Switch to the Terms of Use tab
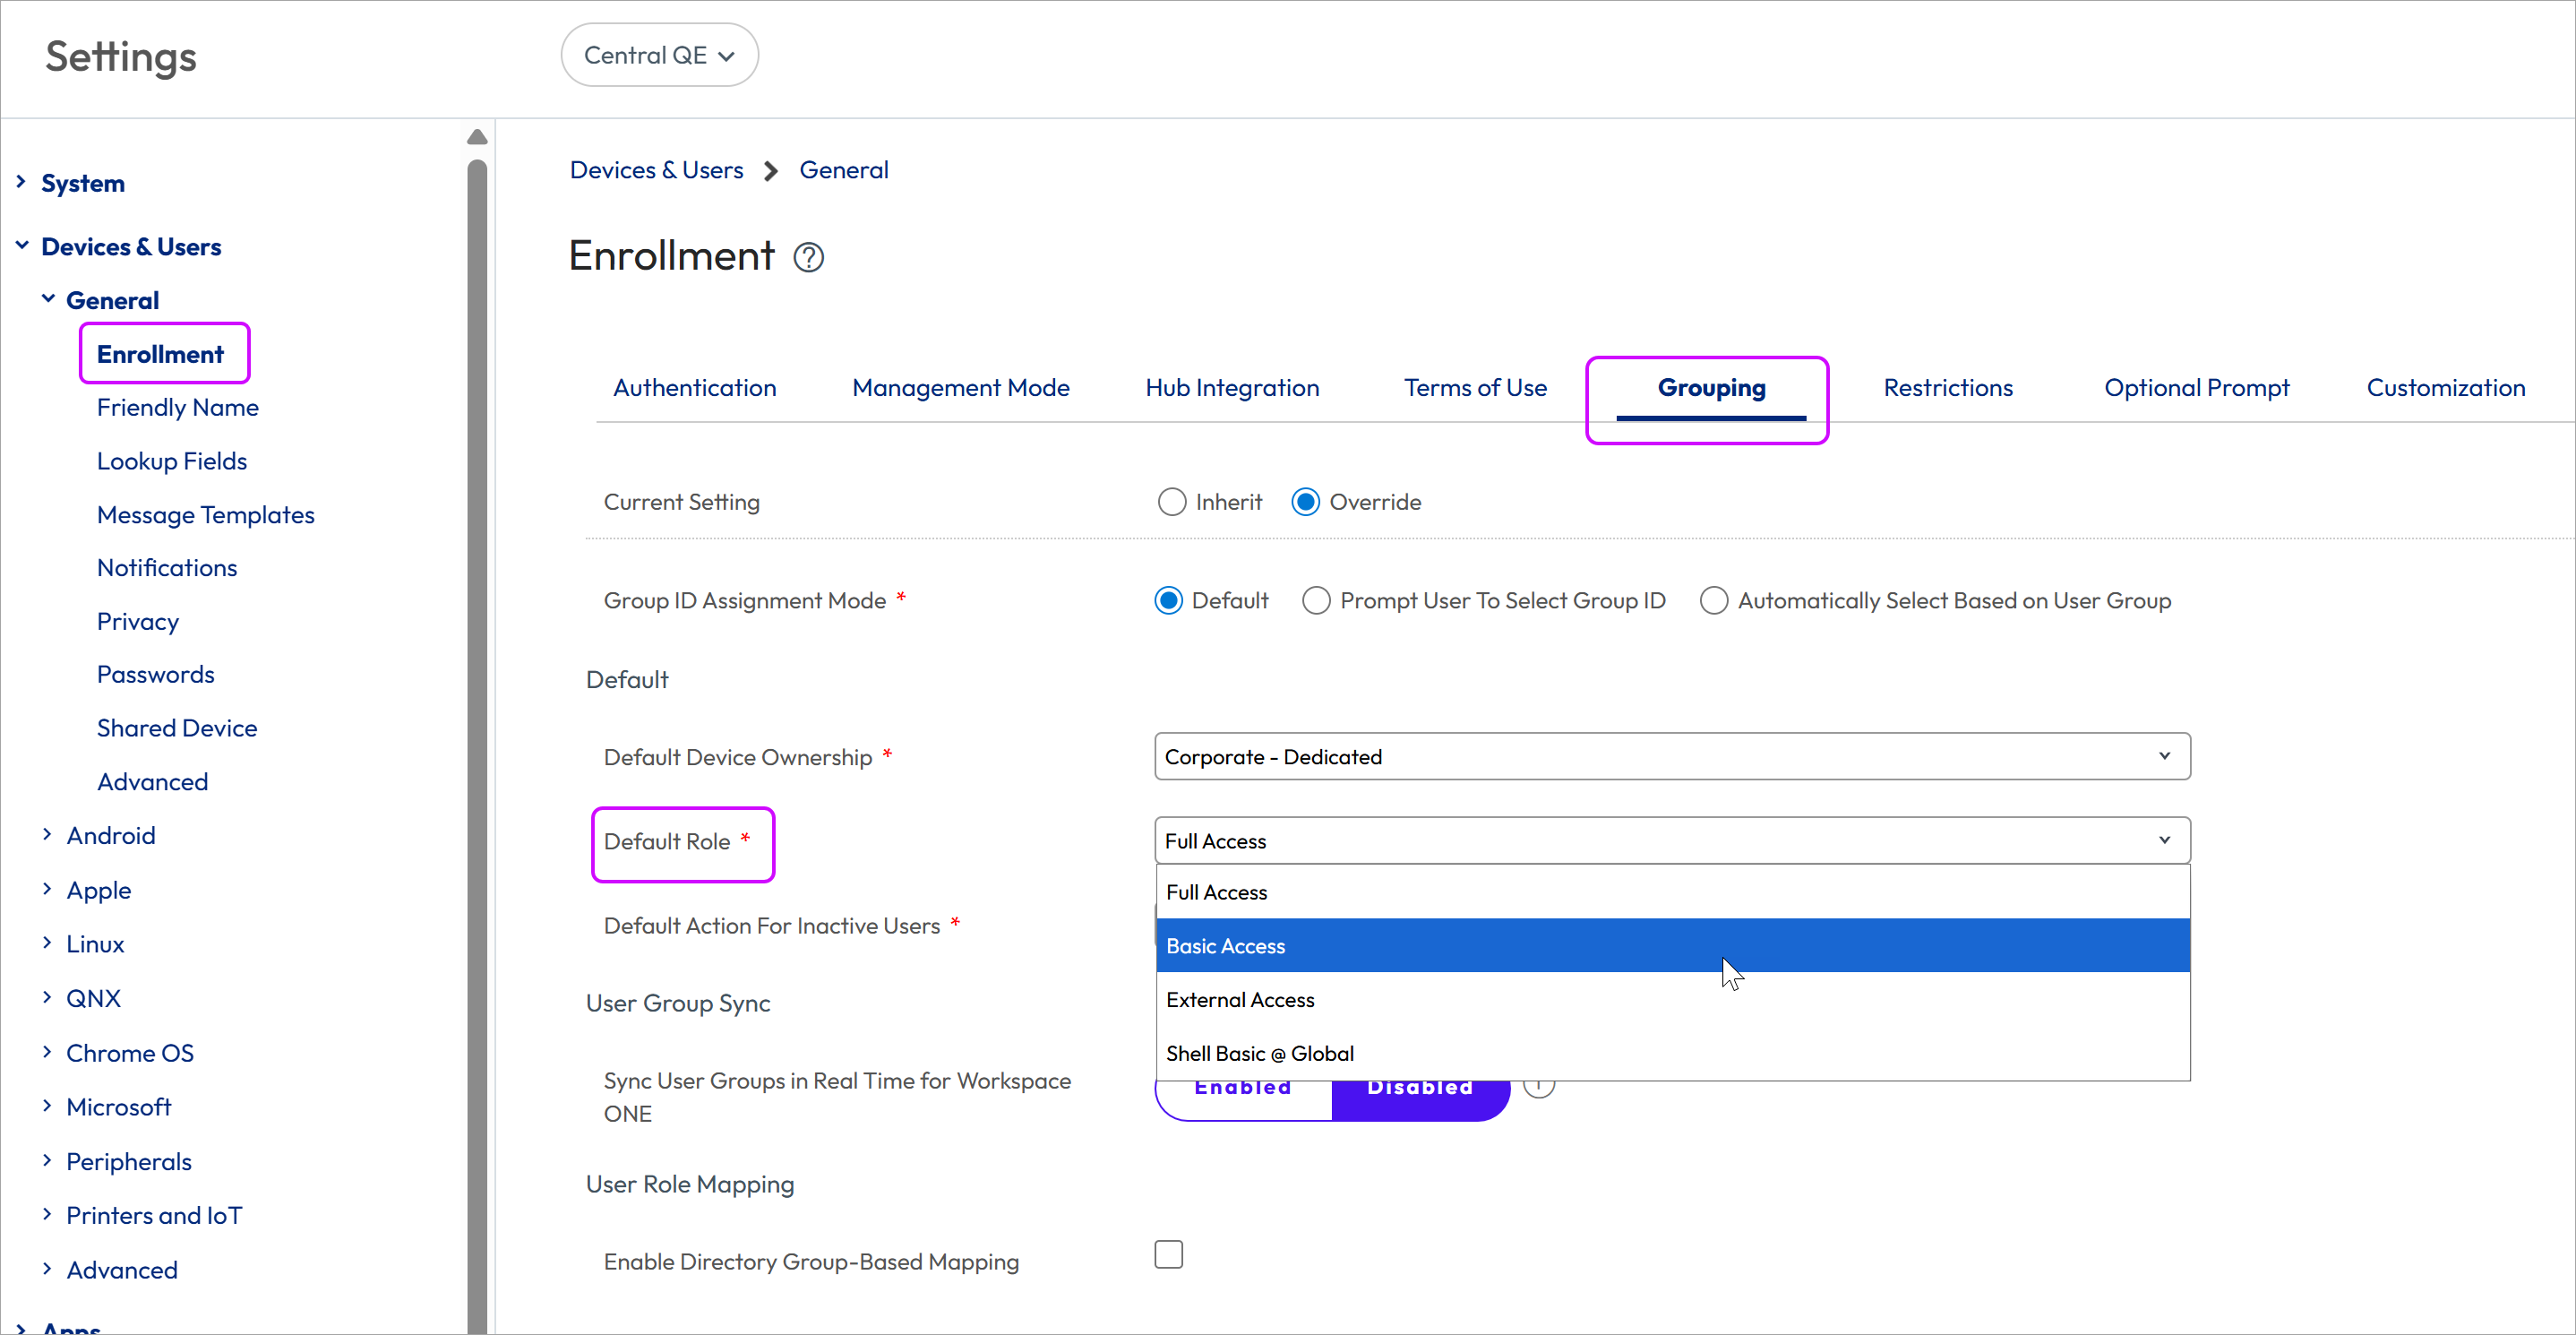Image resolution: width=2576 pixels, height=1335 pixels. point(1475,388)
